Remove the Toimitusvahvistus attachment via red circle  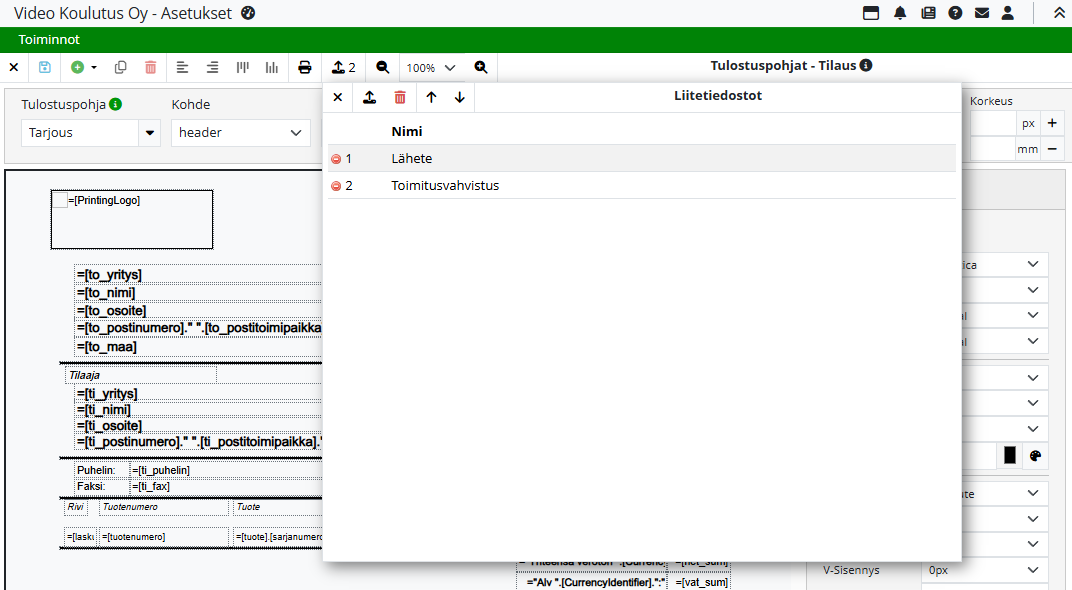coord(336,186)
